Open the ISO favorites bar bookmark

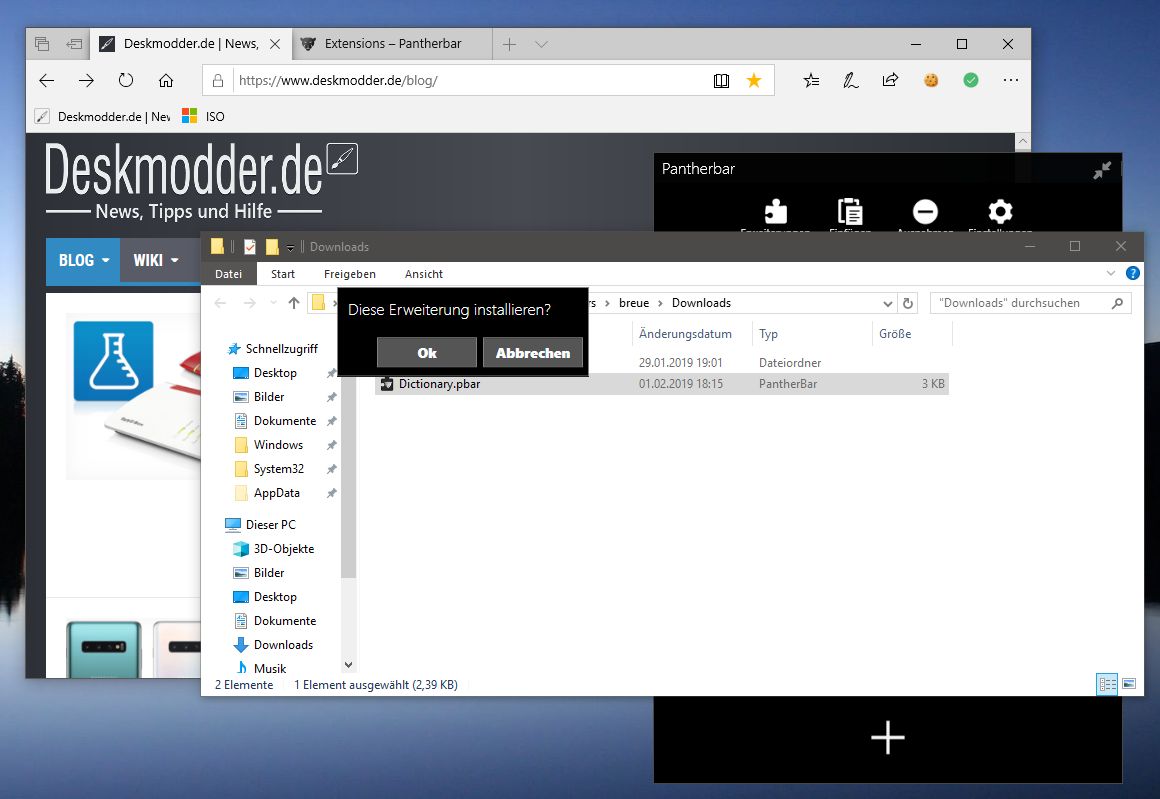(203, 116)
